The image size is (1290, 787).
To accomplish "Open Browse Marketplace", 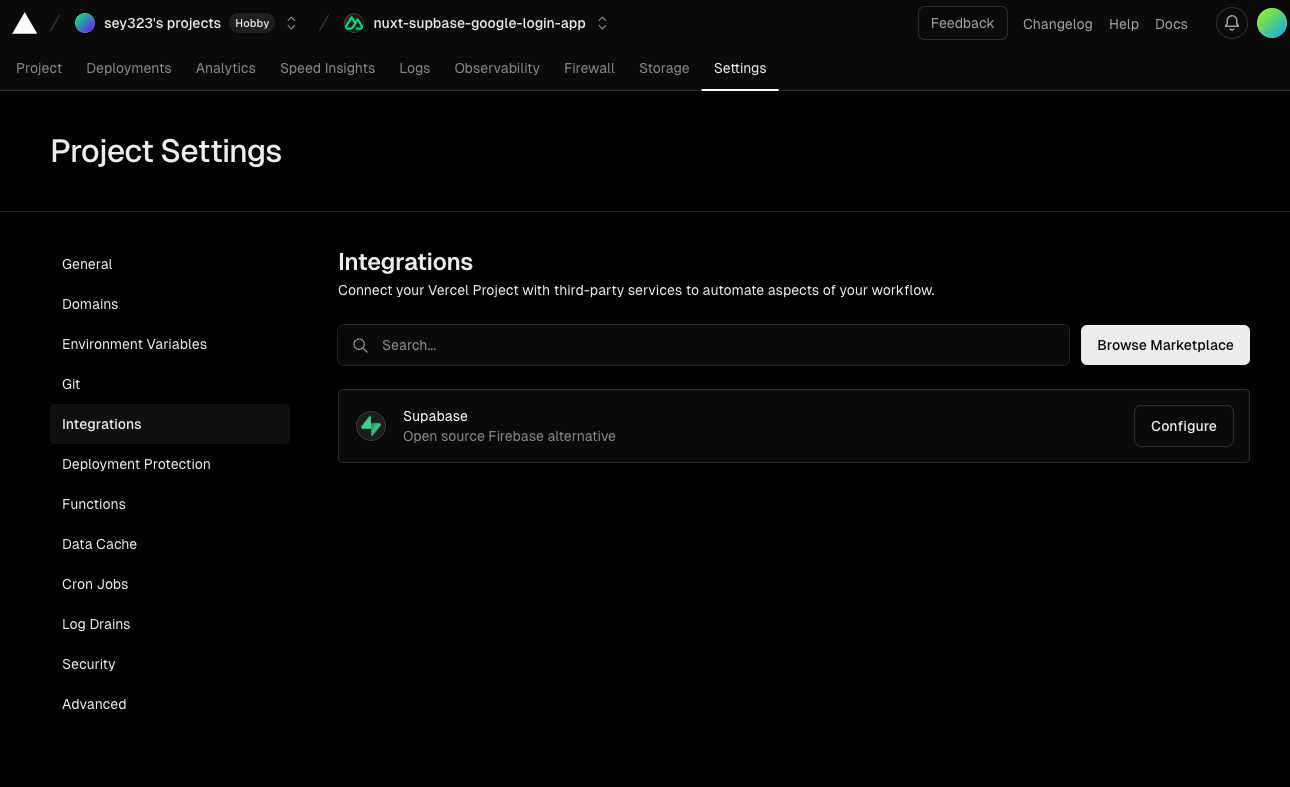I will [1164, 344].
